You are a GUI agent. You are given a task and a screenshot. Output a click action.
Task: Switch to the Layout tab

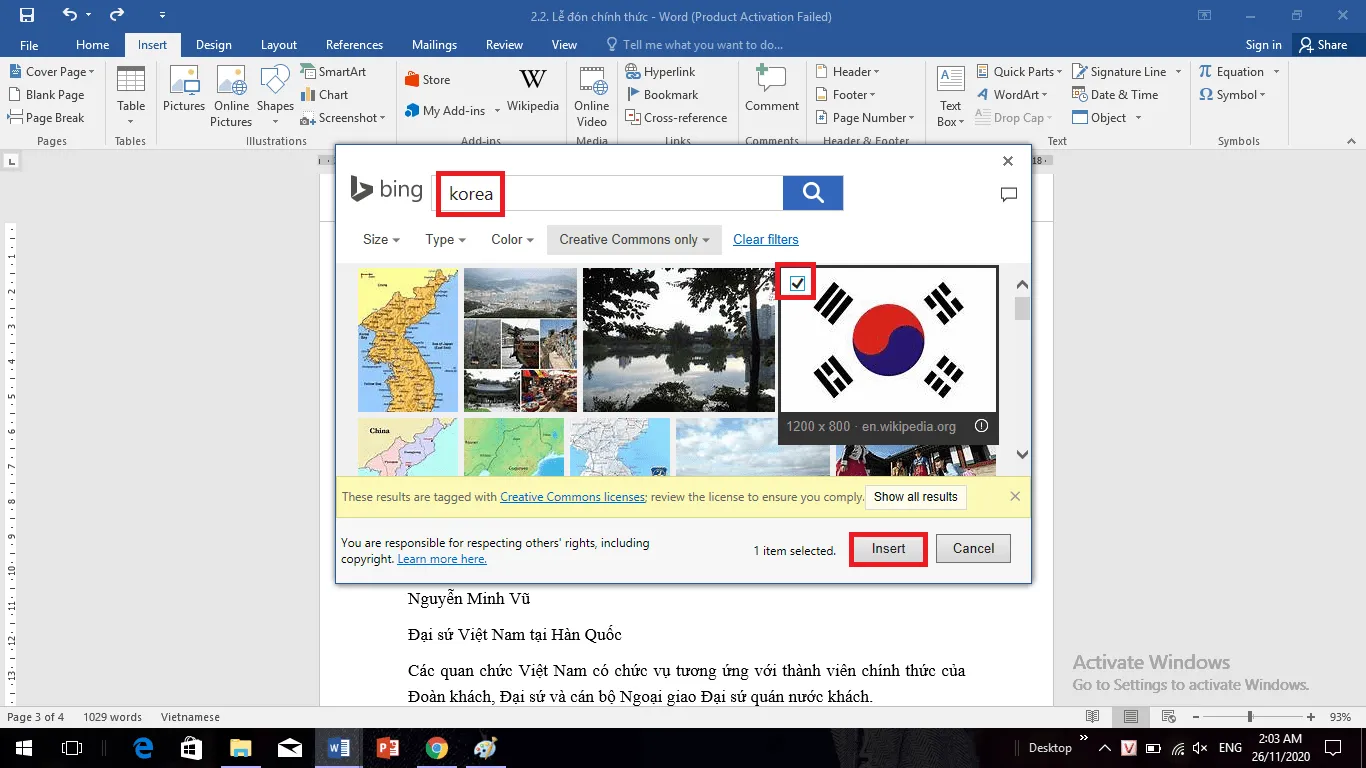[x=279, y=45]
